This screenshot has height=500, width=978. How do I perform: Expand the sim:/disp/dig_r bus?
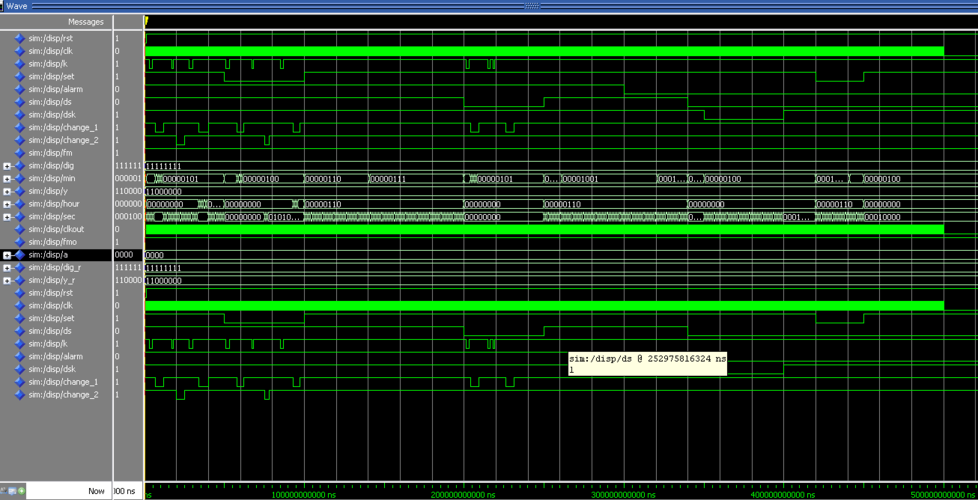click(7, 267)
